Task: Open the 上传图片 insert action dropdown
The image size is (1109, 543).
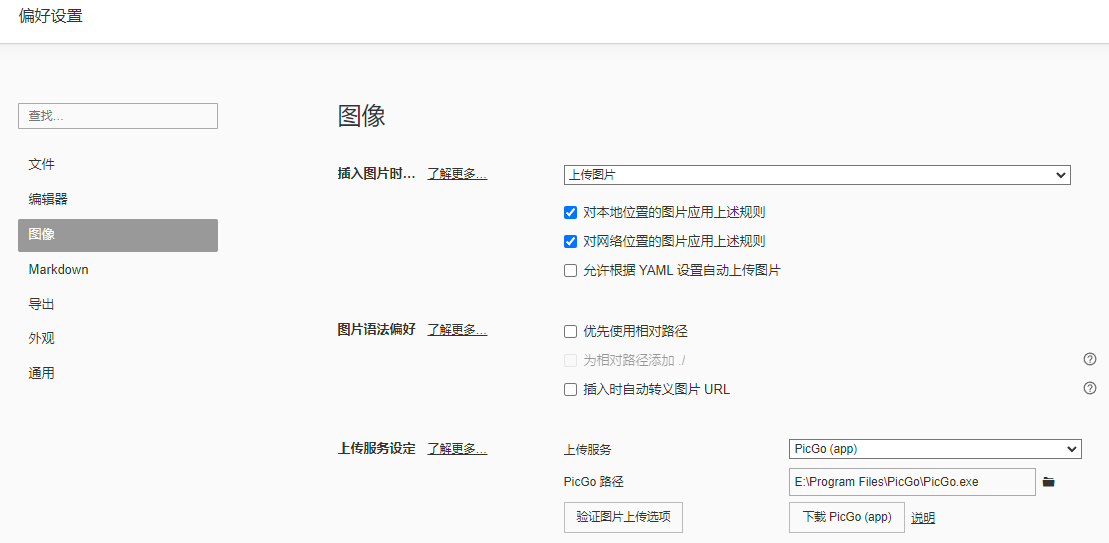Action: 816,175
